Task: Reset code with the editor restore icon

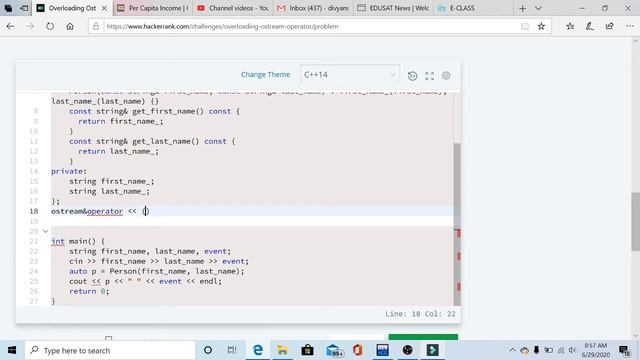Action: point(412,76)
